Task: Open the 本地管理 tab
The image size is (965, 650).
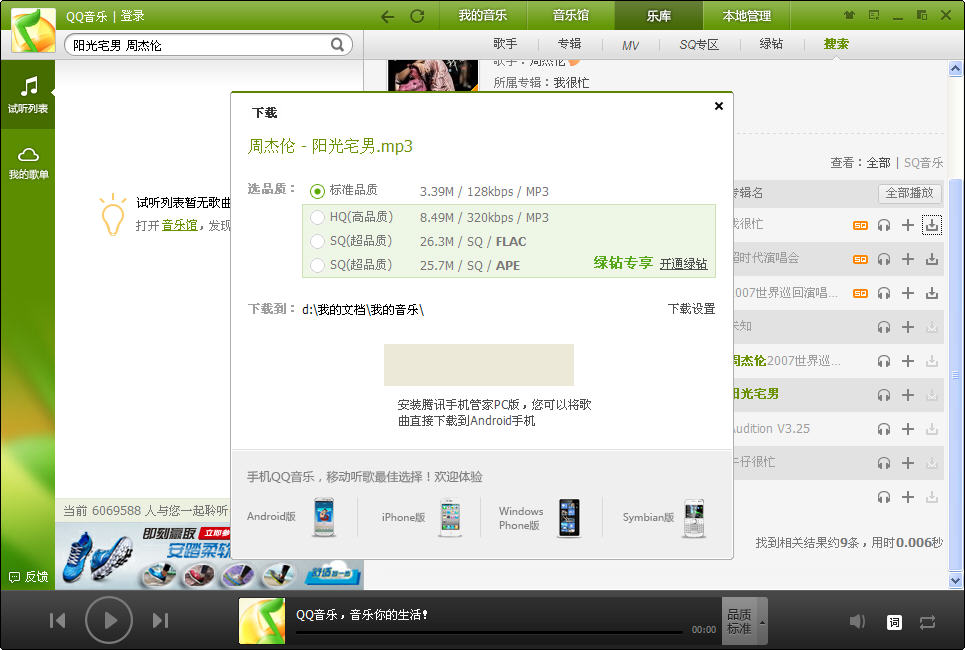Action: click(747, 16)
